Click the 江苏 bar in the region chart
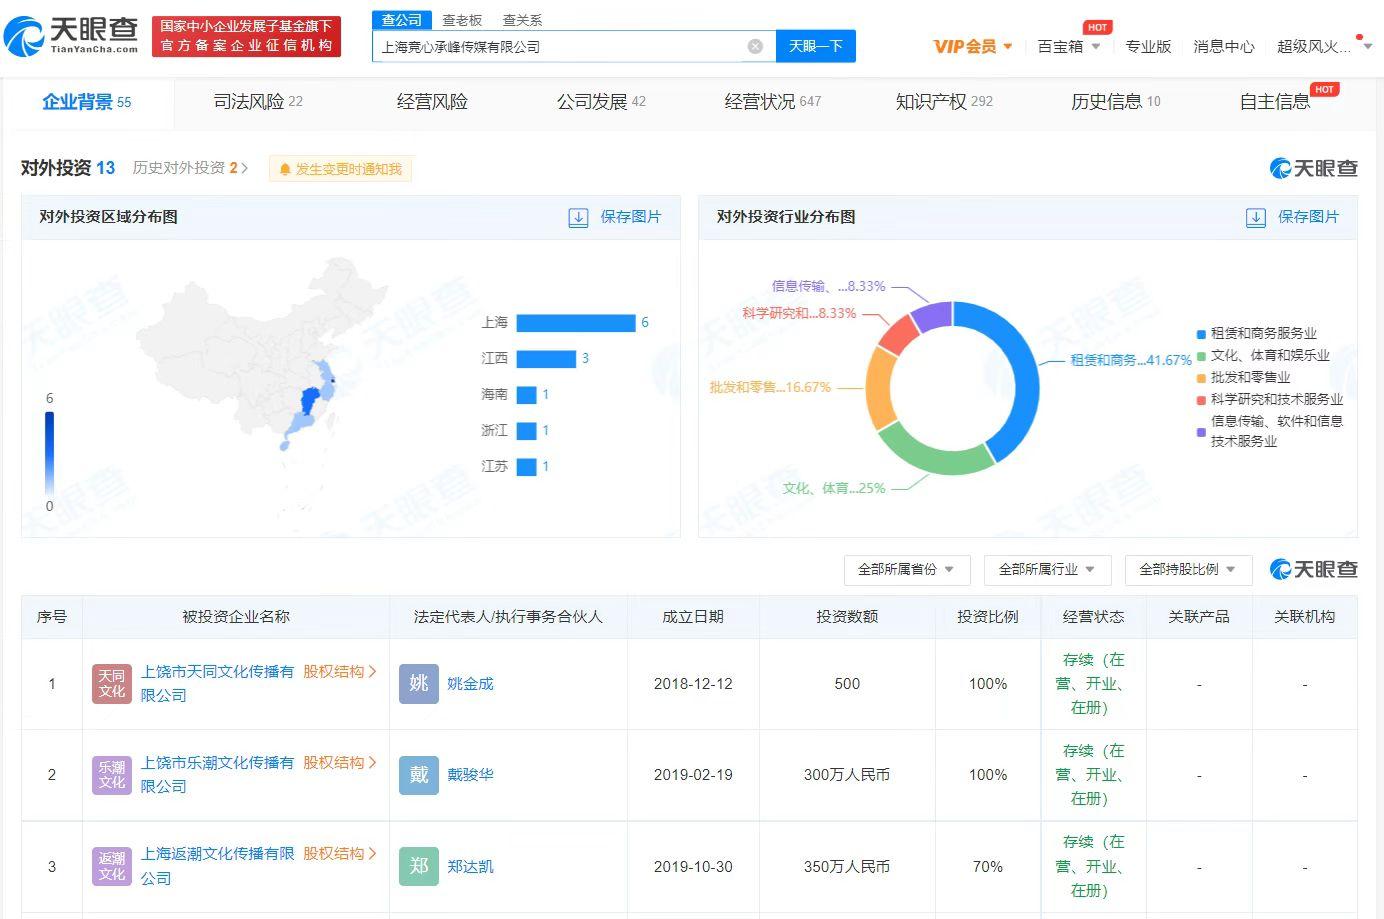1384x919 pixels. [x=527, y=466]
